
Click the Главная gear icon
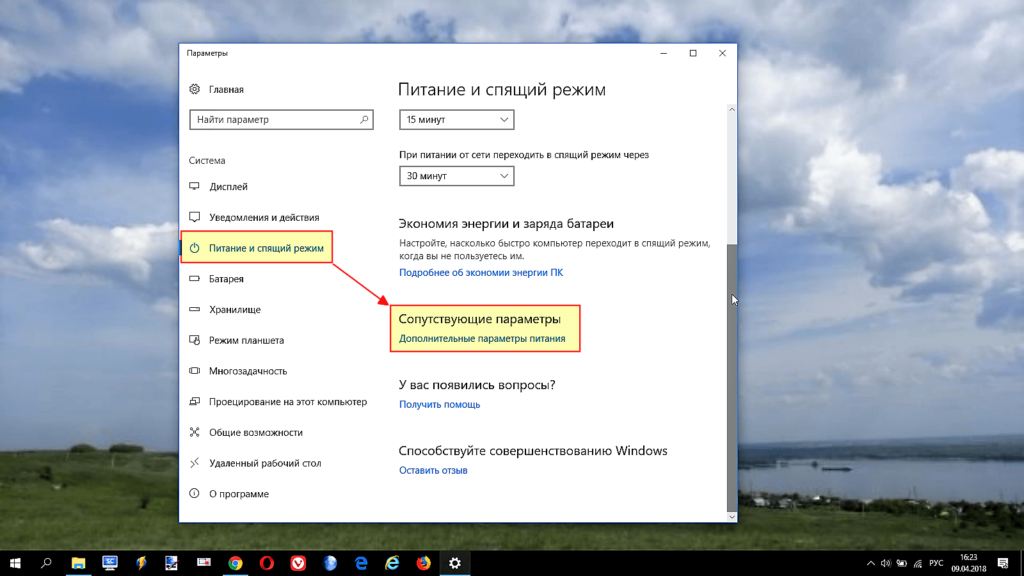point(195,89)
